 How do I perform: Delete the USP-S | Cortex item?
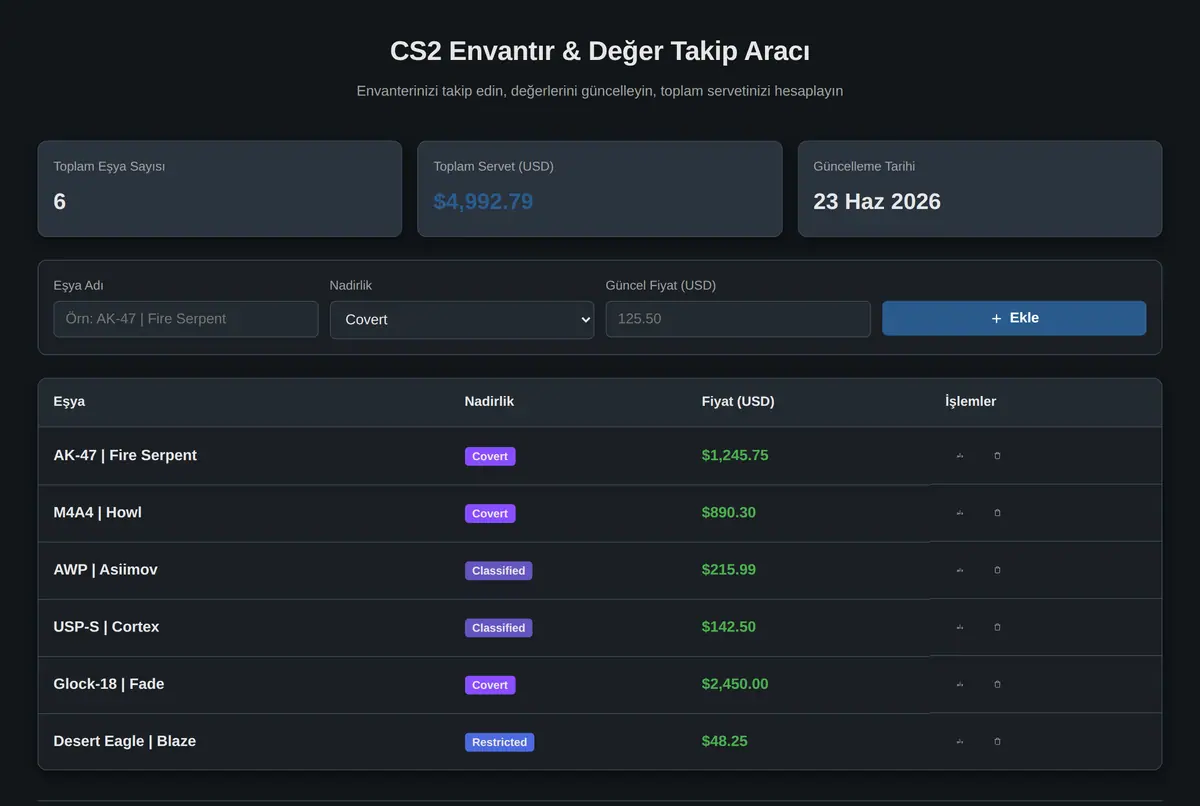(x=997, y=627)
